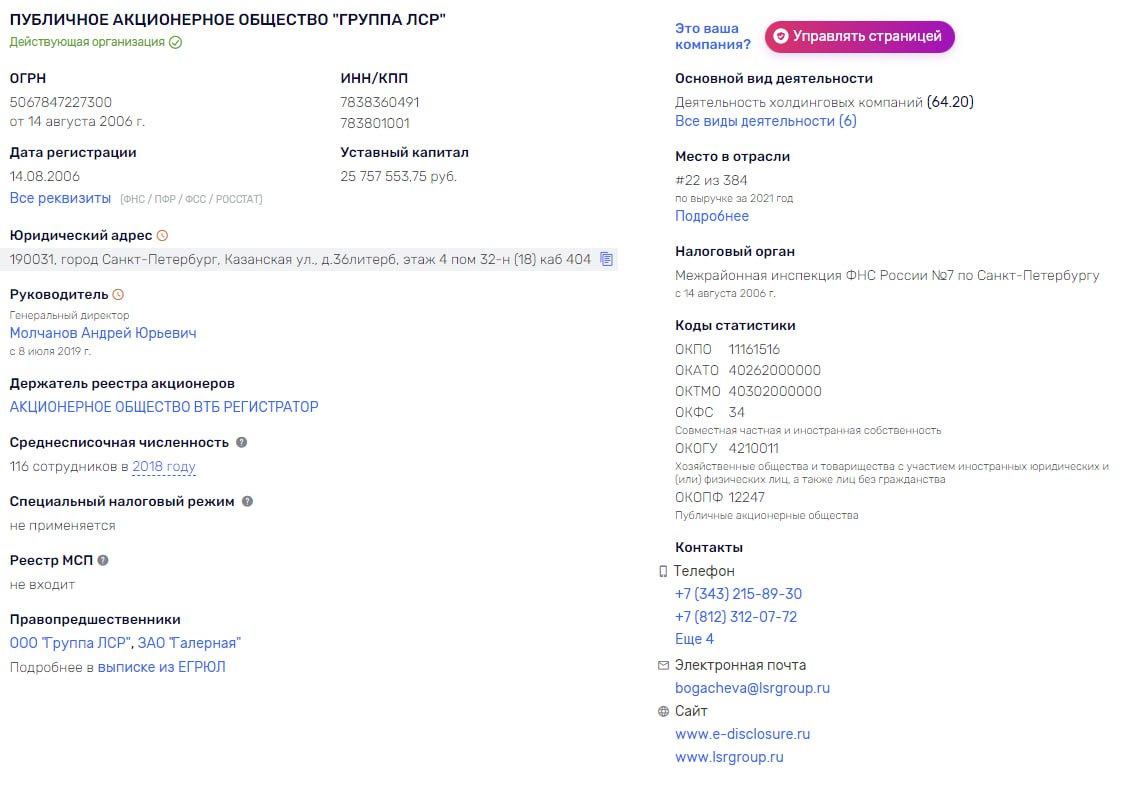Open predecessor ООО 'Группа ЛСР' link

70,643
